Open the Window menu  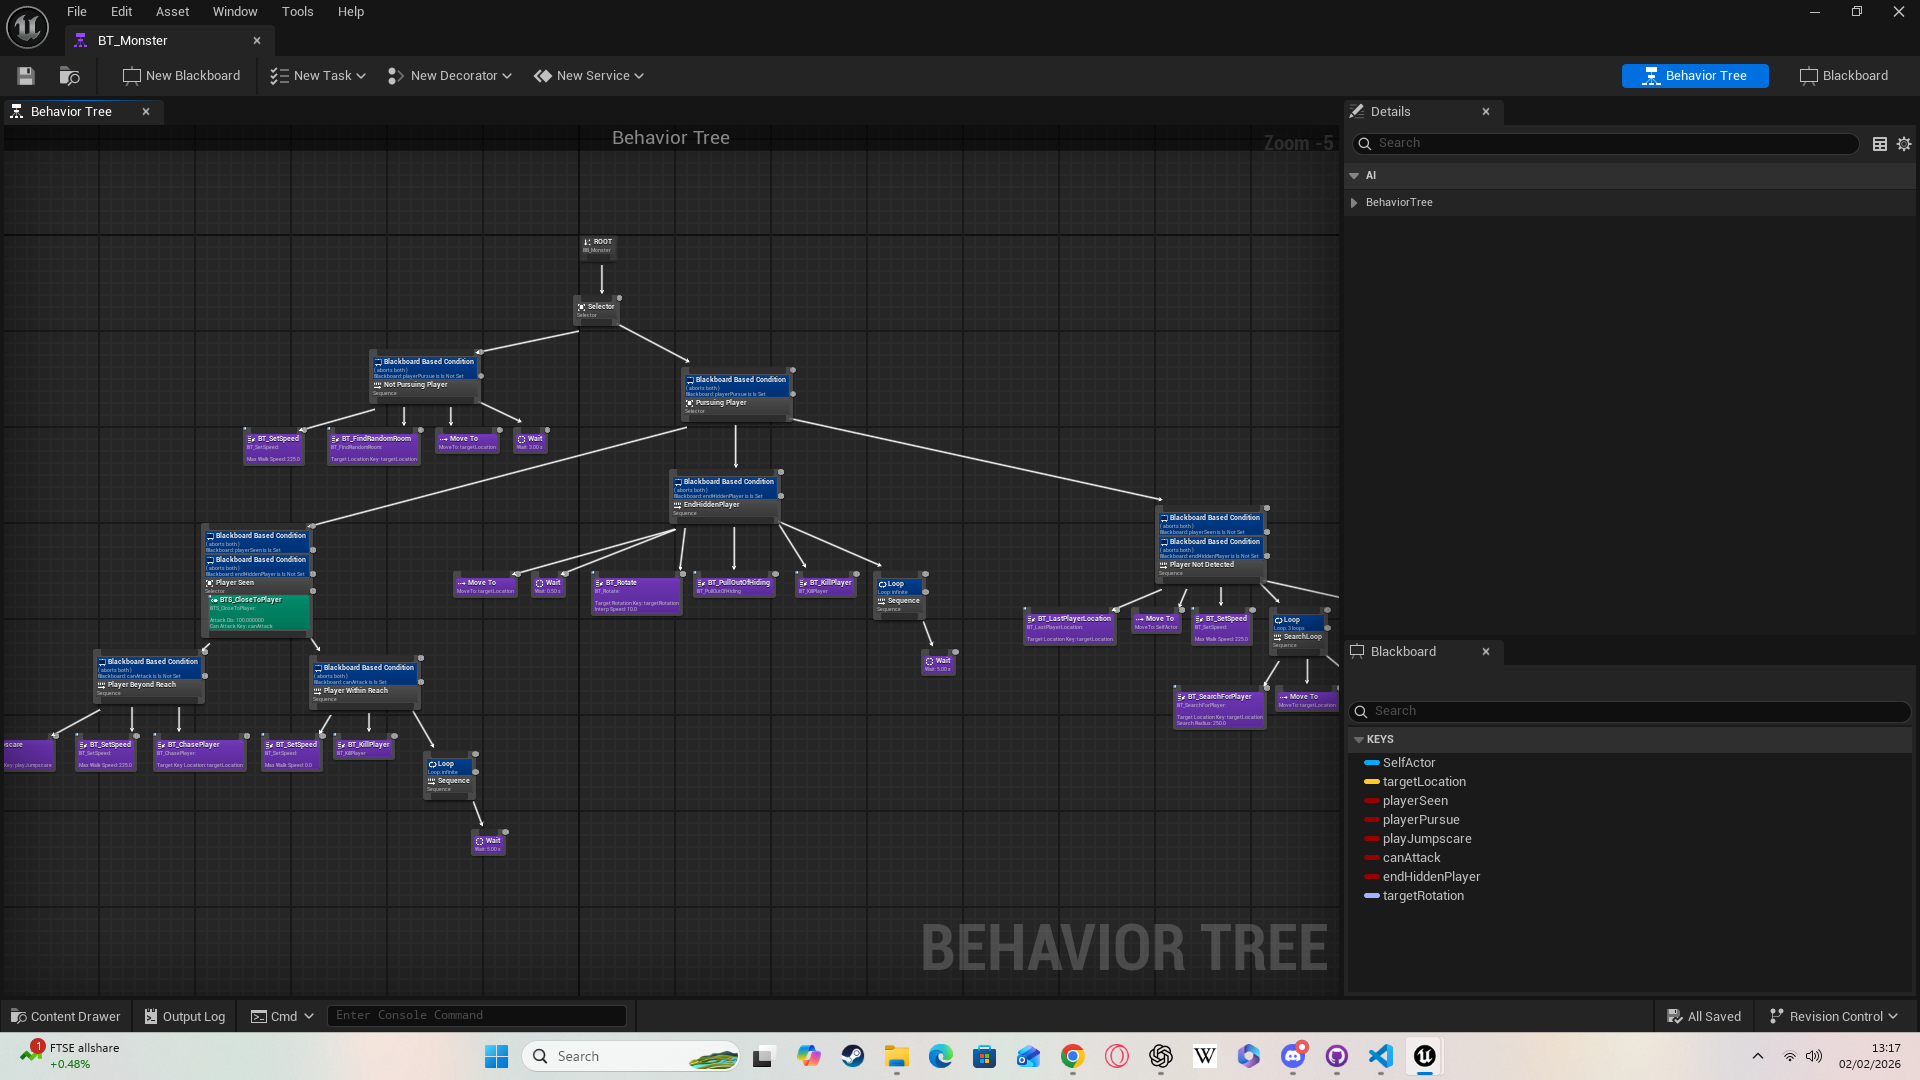235,11
